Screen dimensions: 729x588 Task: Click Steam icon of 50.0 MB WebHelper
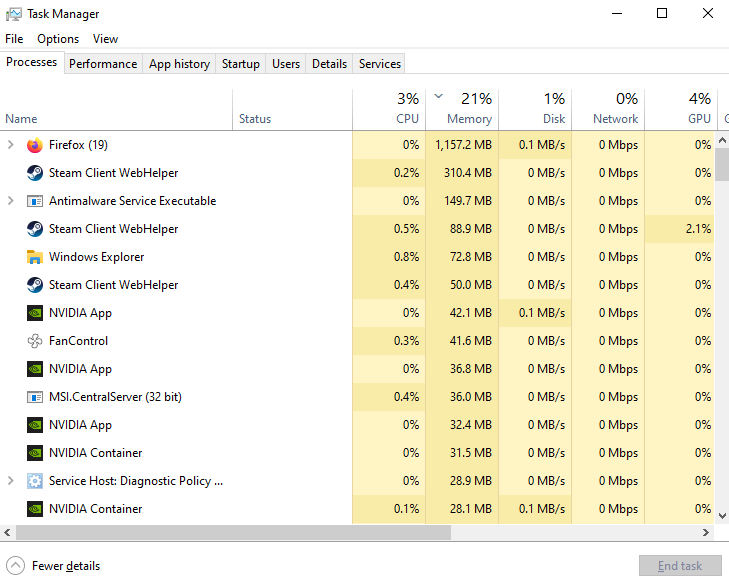[35, 284]
